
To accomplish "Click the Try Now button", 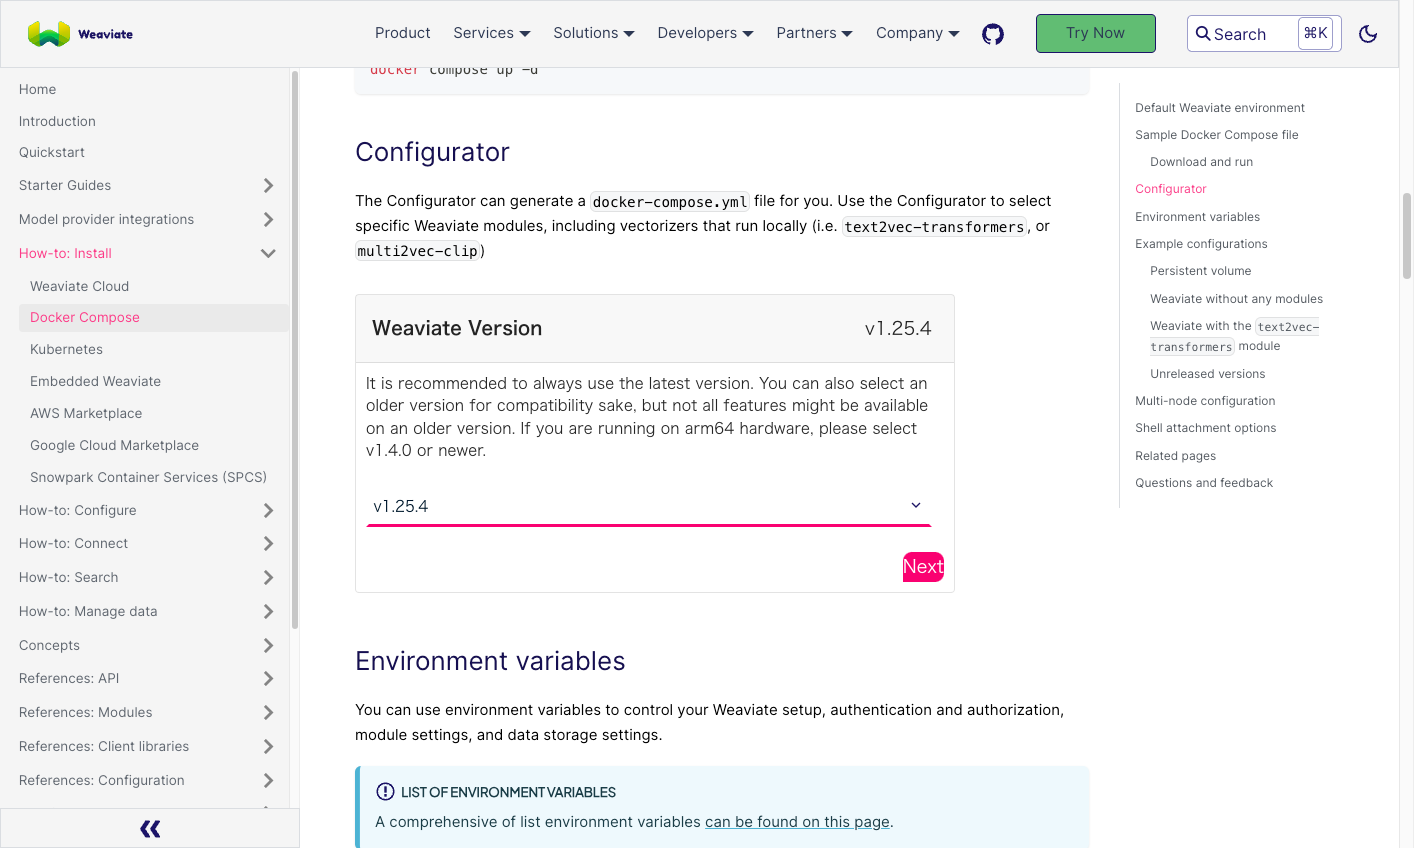I will pos(1095,33).
